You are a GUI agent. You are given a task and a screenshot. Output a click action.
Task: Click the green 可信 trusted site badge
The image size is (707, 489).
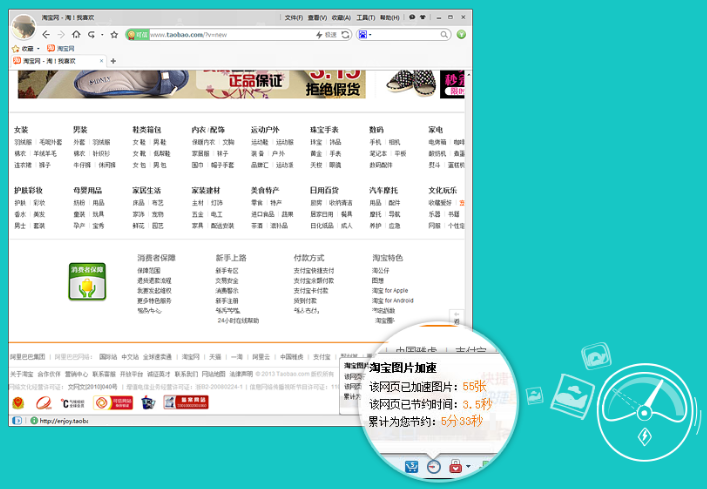[138, 35]
